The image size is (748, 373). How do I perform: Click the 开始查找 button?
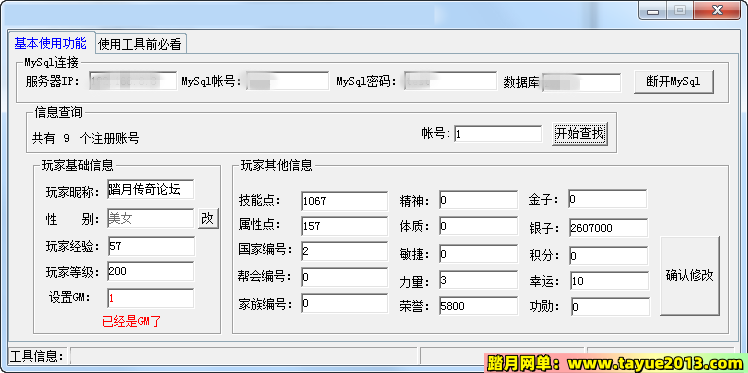coord(580,134)
